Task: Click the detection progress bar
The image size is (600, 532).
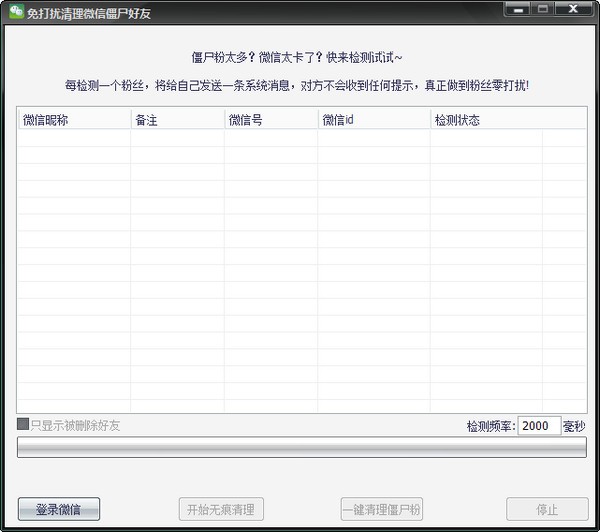Action: tap(301, 447)
